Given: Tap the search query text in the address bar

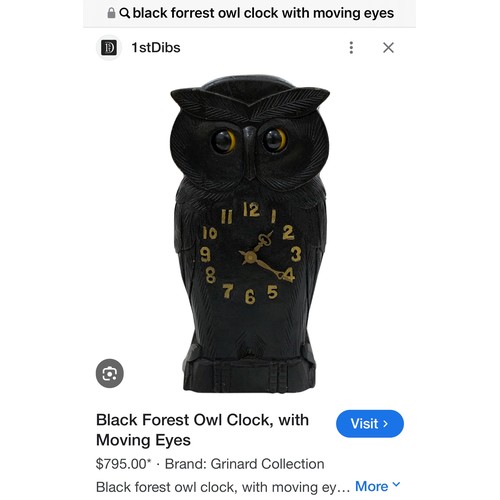Looking at the screenshot, I should [263, 13].
